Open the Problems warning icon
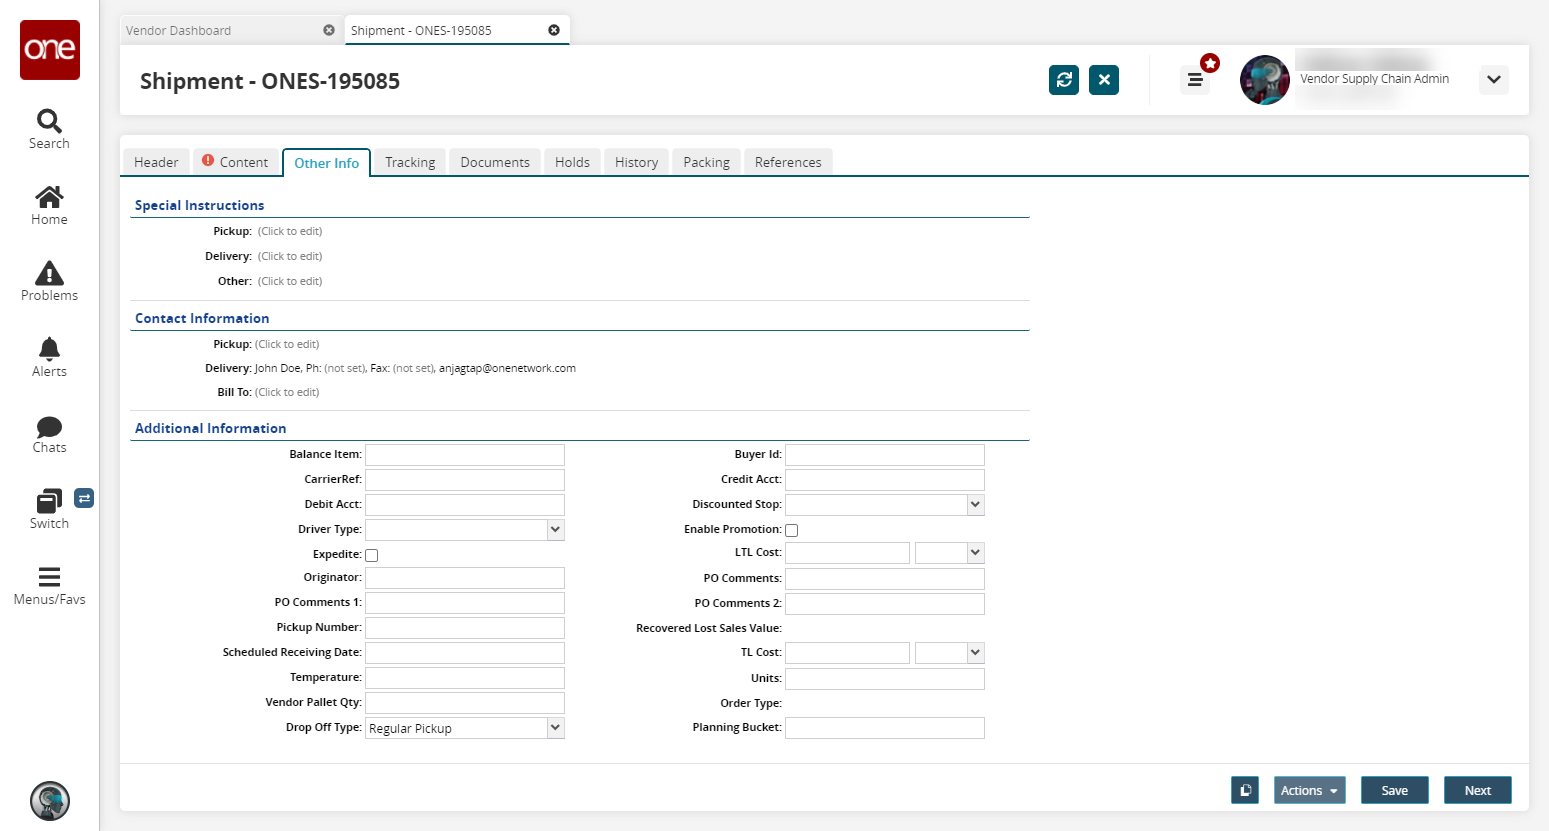Image resolution: width=1549 pixels, height=831 pixels. [x=49, y=273]
